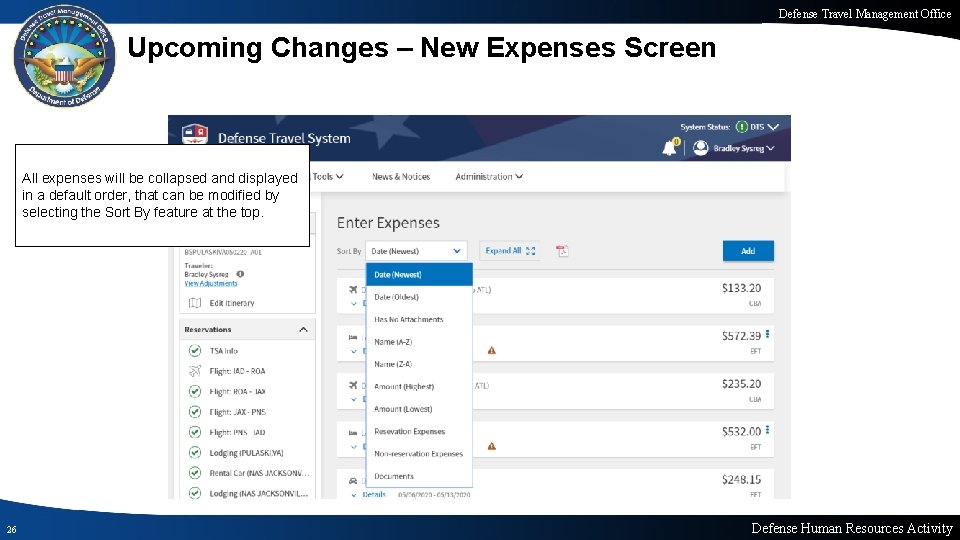Select Name (A-Z) sort option
This screenshot has width=960, height=540.
pos(419,342)
